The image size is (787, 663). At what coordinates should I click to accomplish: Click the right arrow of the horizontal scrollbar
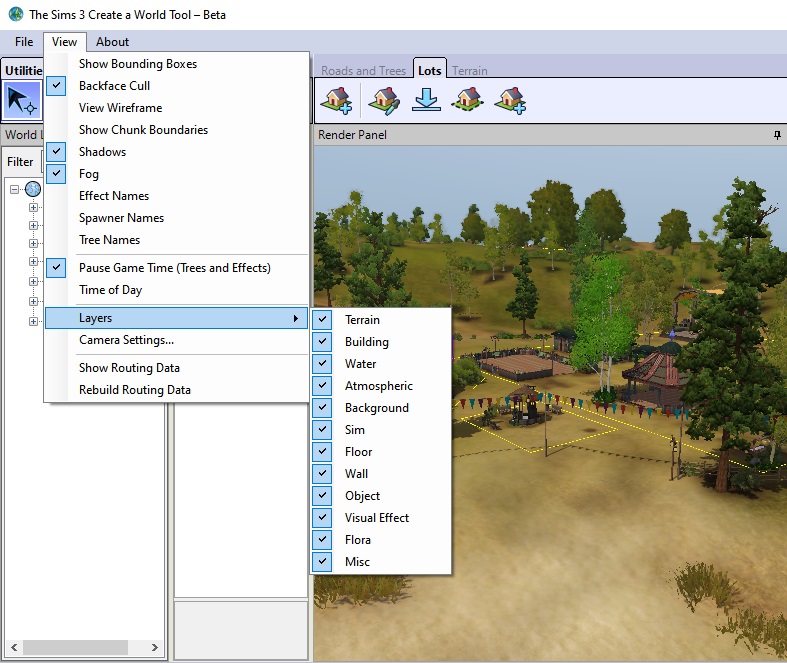[157, 648]
